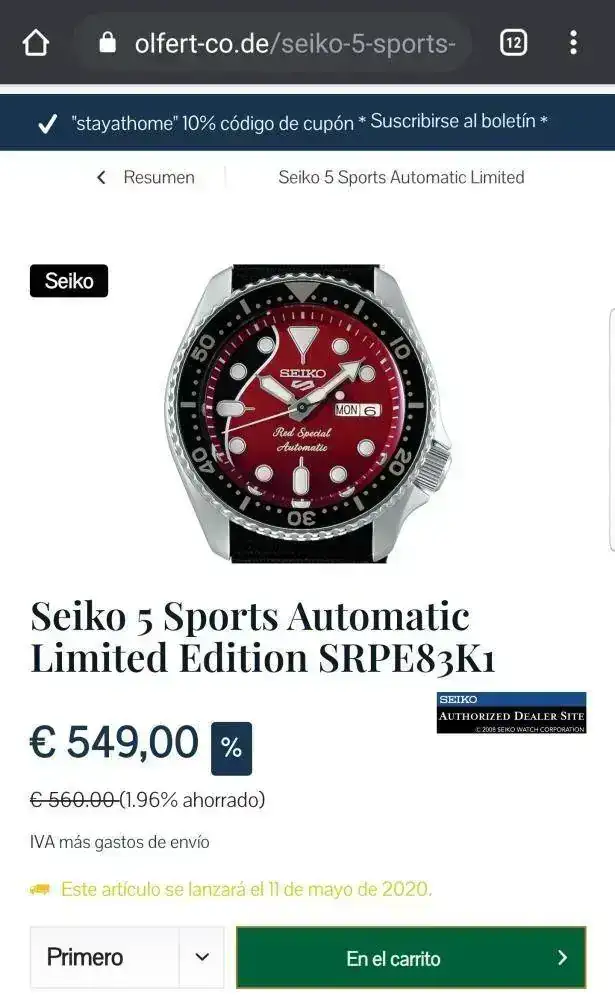Click Suscribirse al boletín link
The width and height of the screenshot is (615, 1000).
(453, 121)
